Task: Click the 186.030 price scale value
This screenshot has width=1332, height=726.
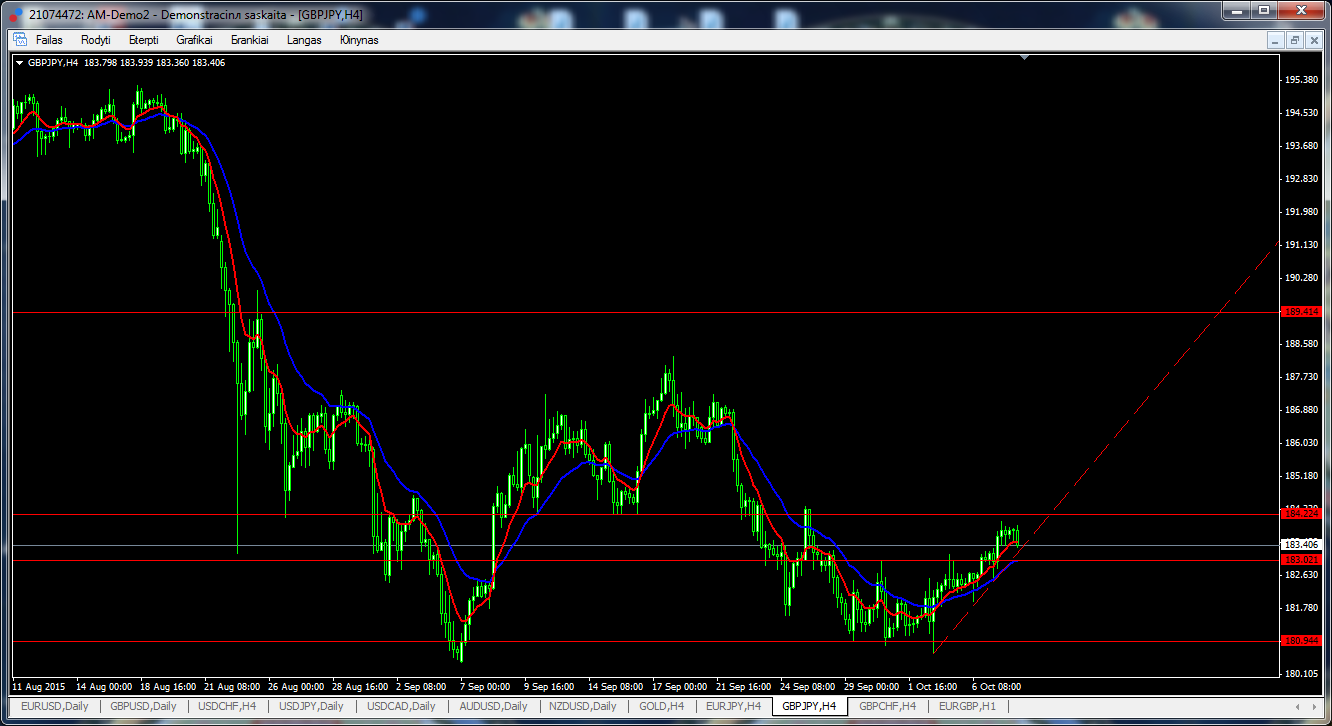Action: coord(1303,443)
